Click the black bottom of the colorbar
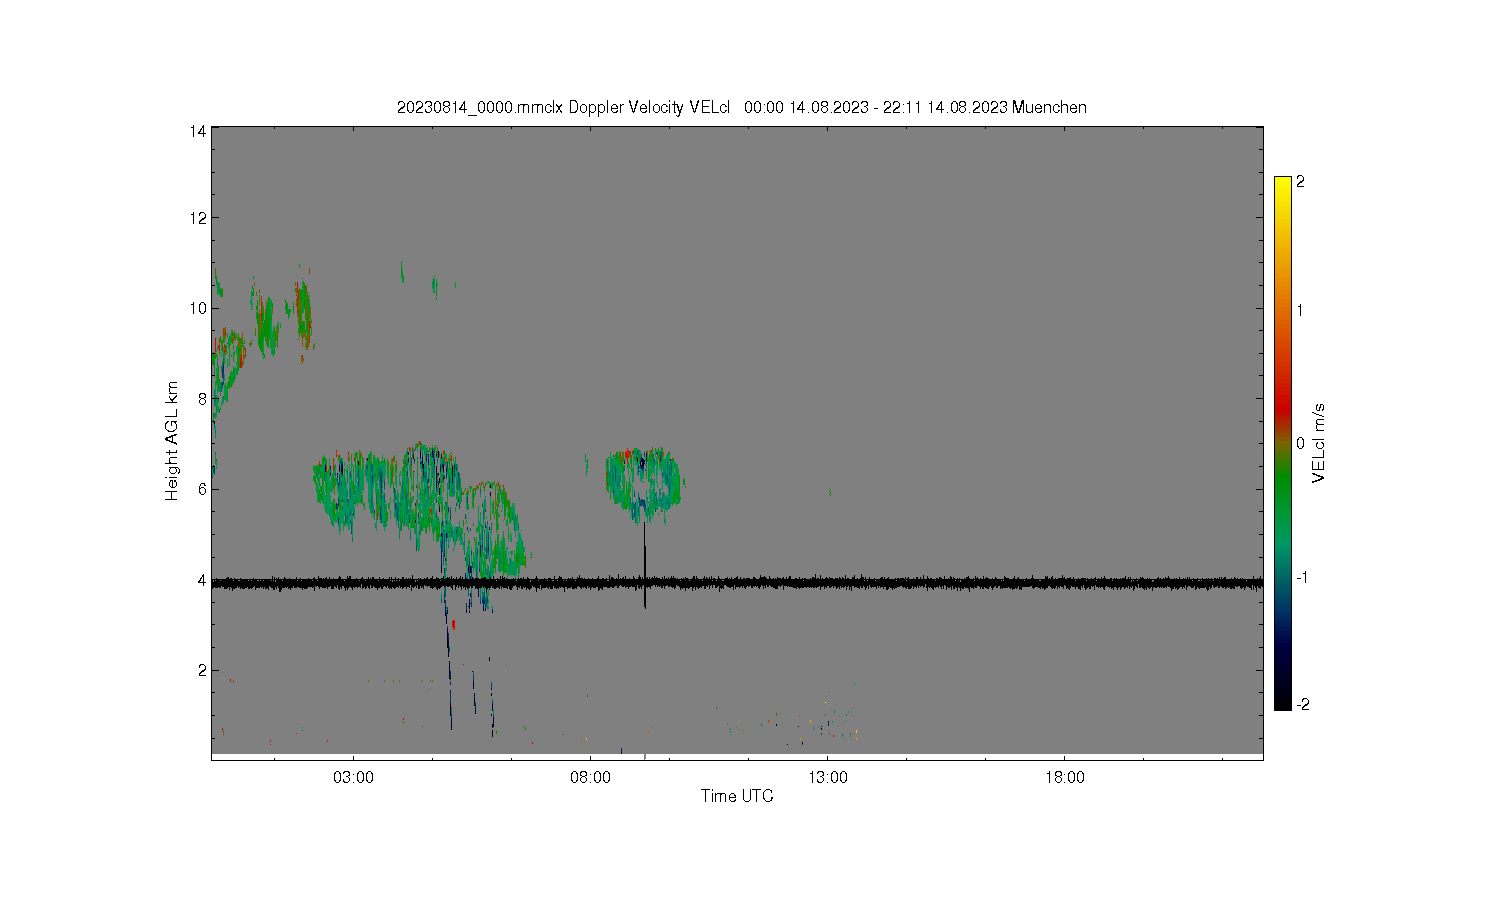Viewport: 1500px width, 900px height. pos(1283,700)
